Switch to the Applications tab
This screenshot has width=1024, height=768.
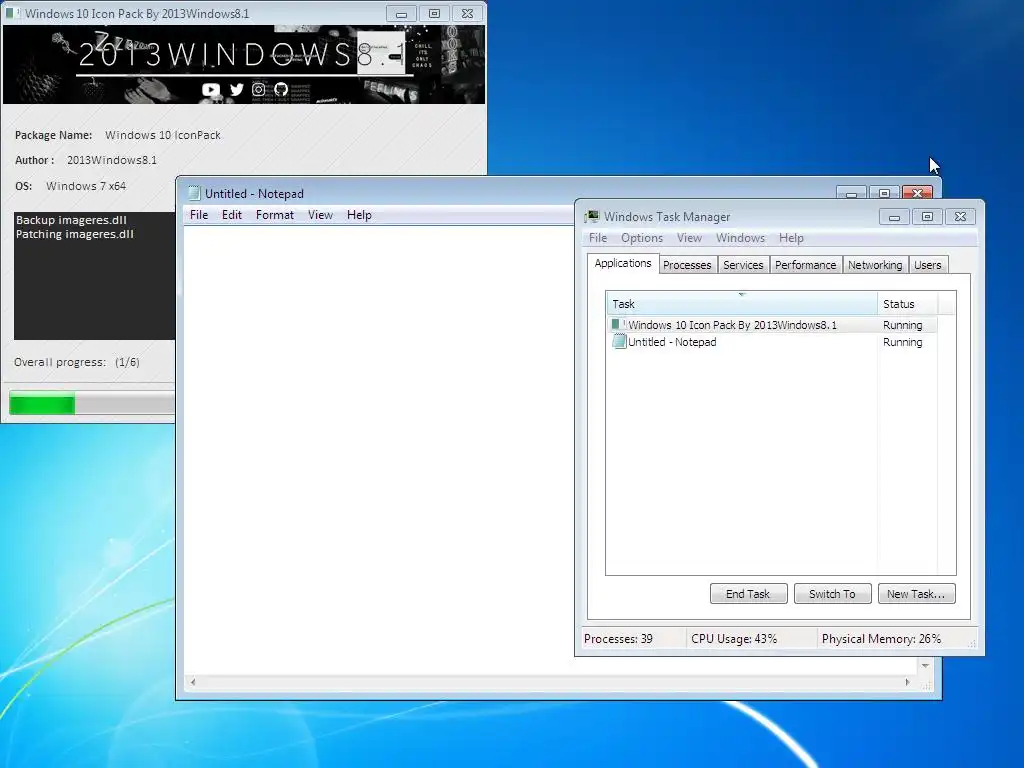622,263
